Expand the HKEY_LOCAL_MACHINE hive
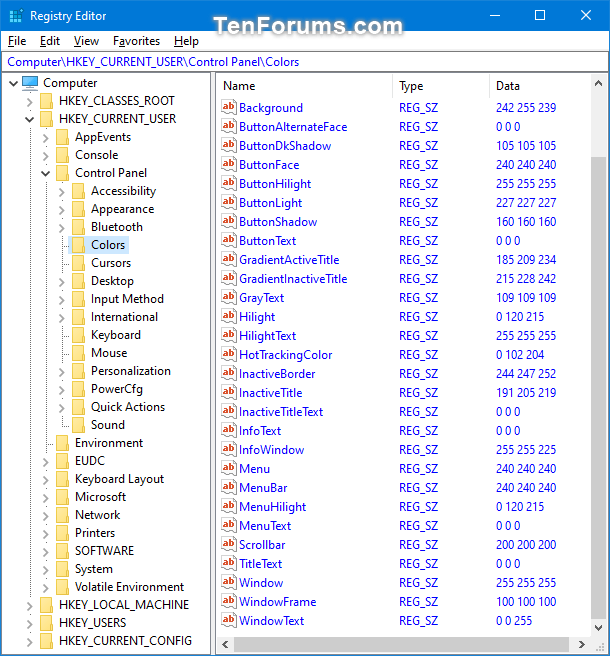610x656 pixels. point(29,605)
